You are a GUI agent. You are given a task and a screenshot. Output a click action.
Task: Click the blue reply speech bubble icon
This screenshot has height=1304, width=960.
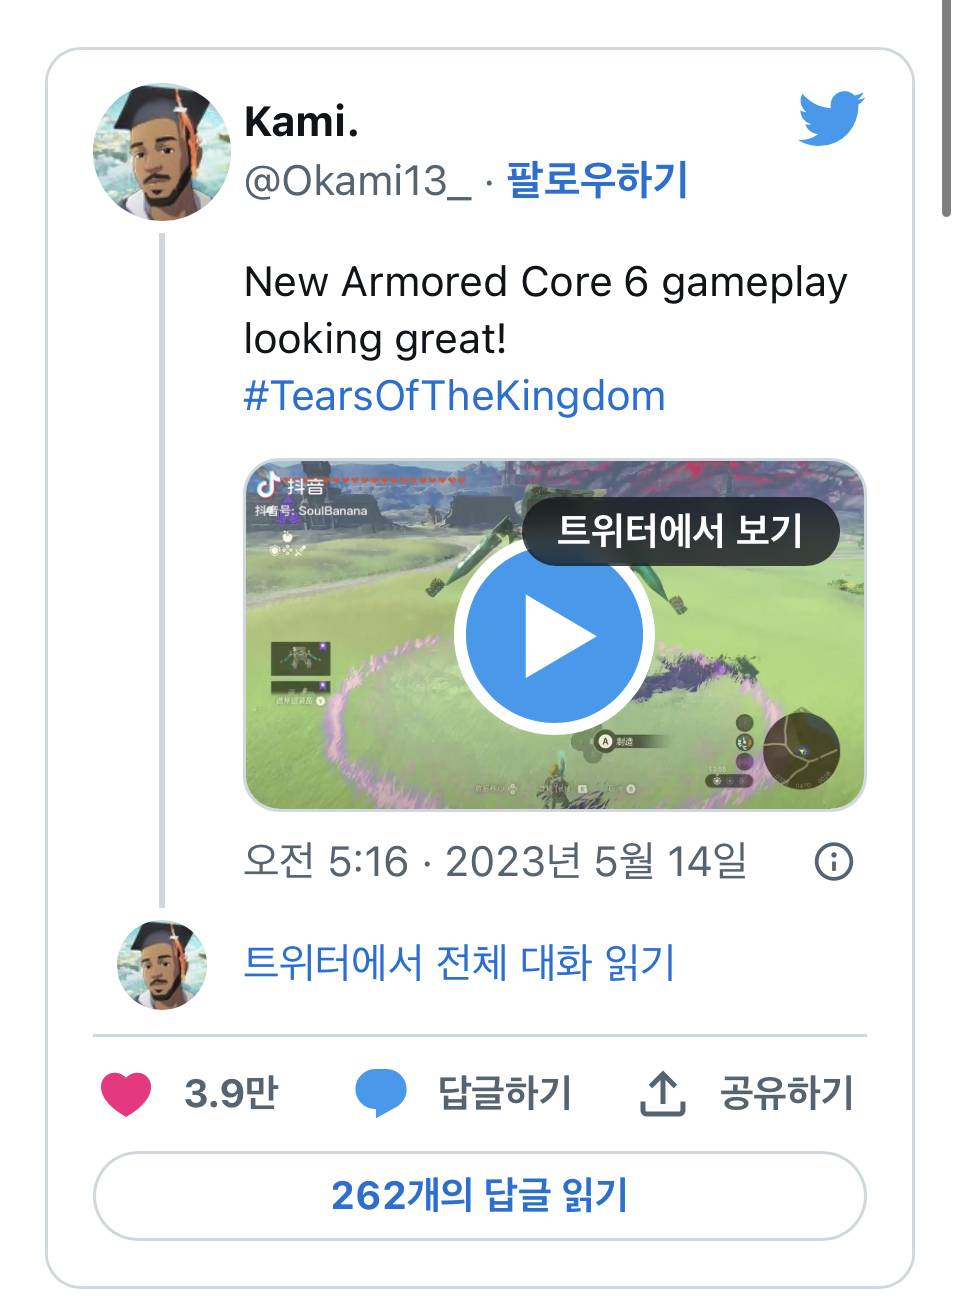click(x=381, y=1093)
